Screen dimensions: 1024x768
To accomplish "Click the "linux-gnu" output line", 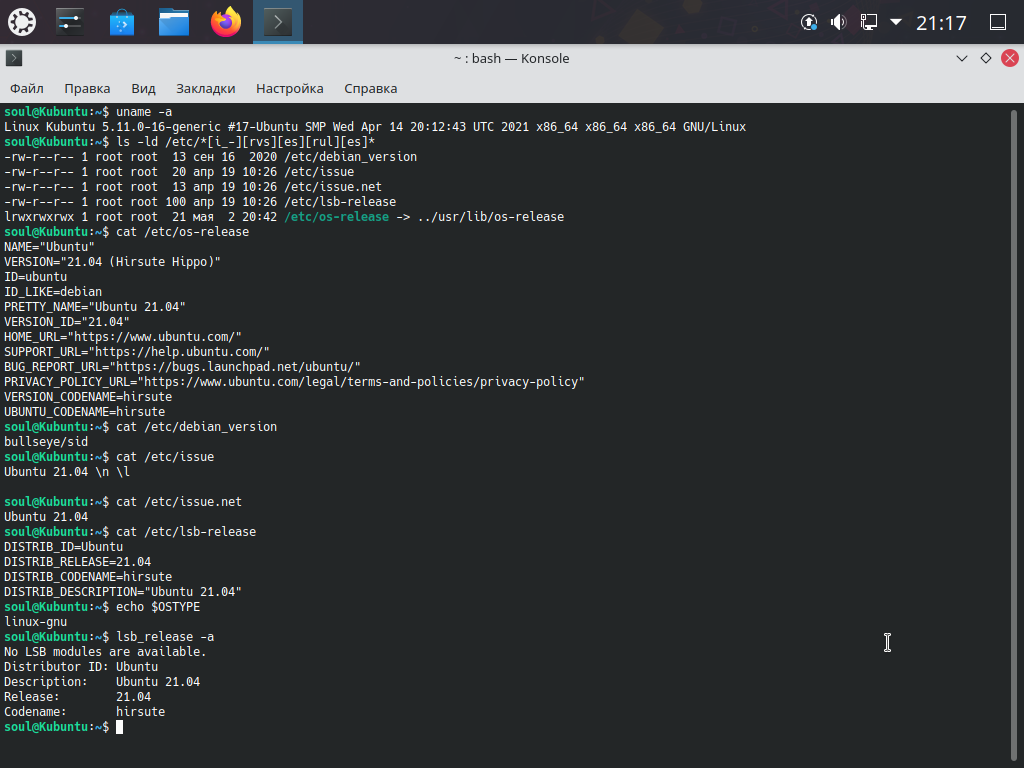I will [x=35, y=622].
